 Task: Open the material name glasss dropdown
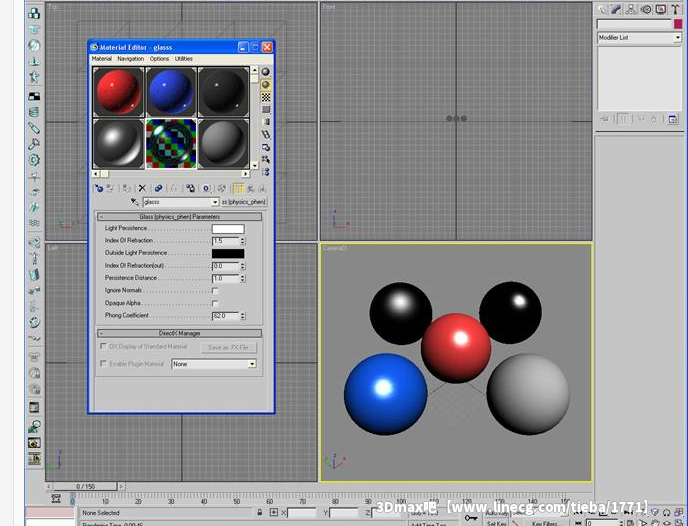coord(215,202)
